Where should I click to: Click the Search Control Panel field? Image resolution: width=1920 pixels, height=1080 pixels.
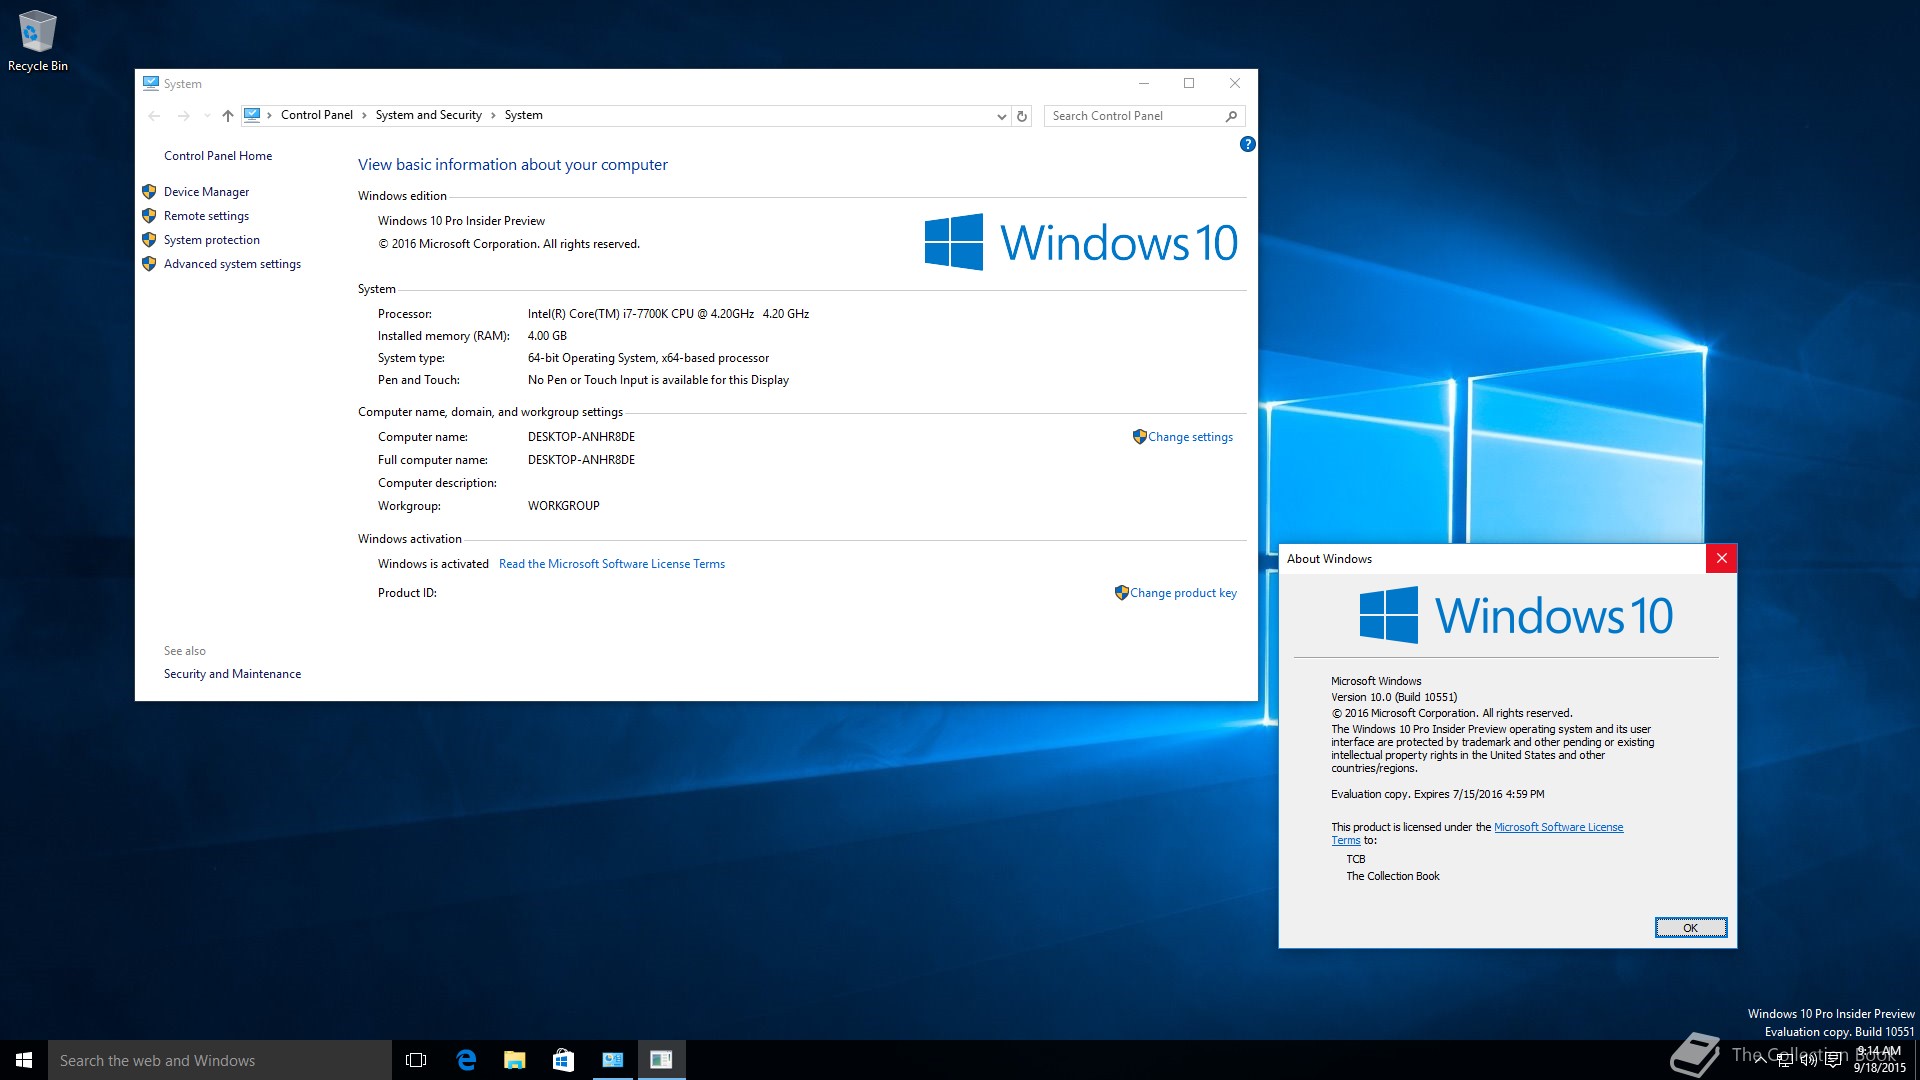(x=1132, y=116)
